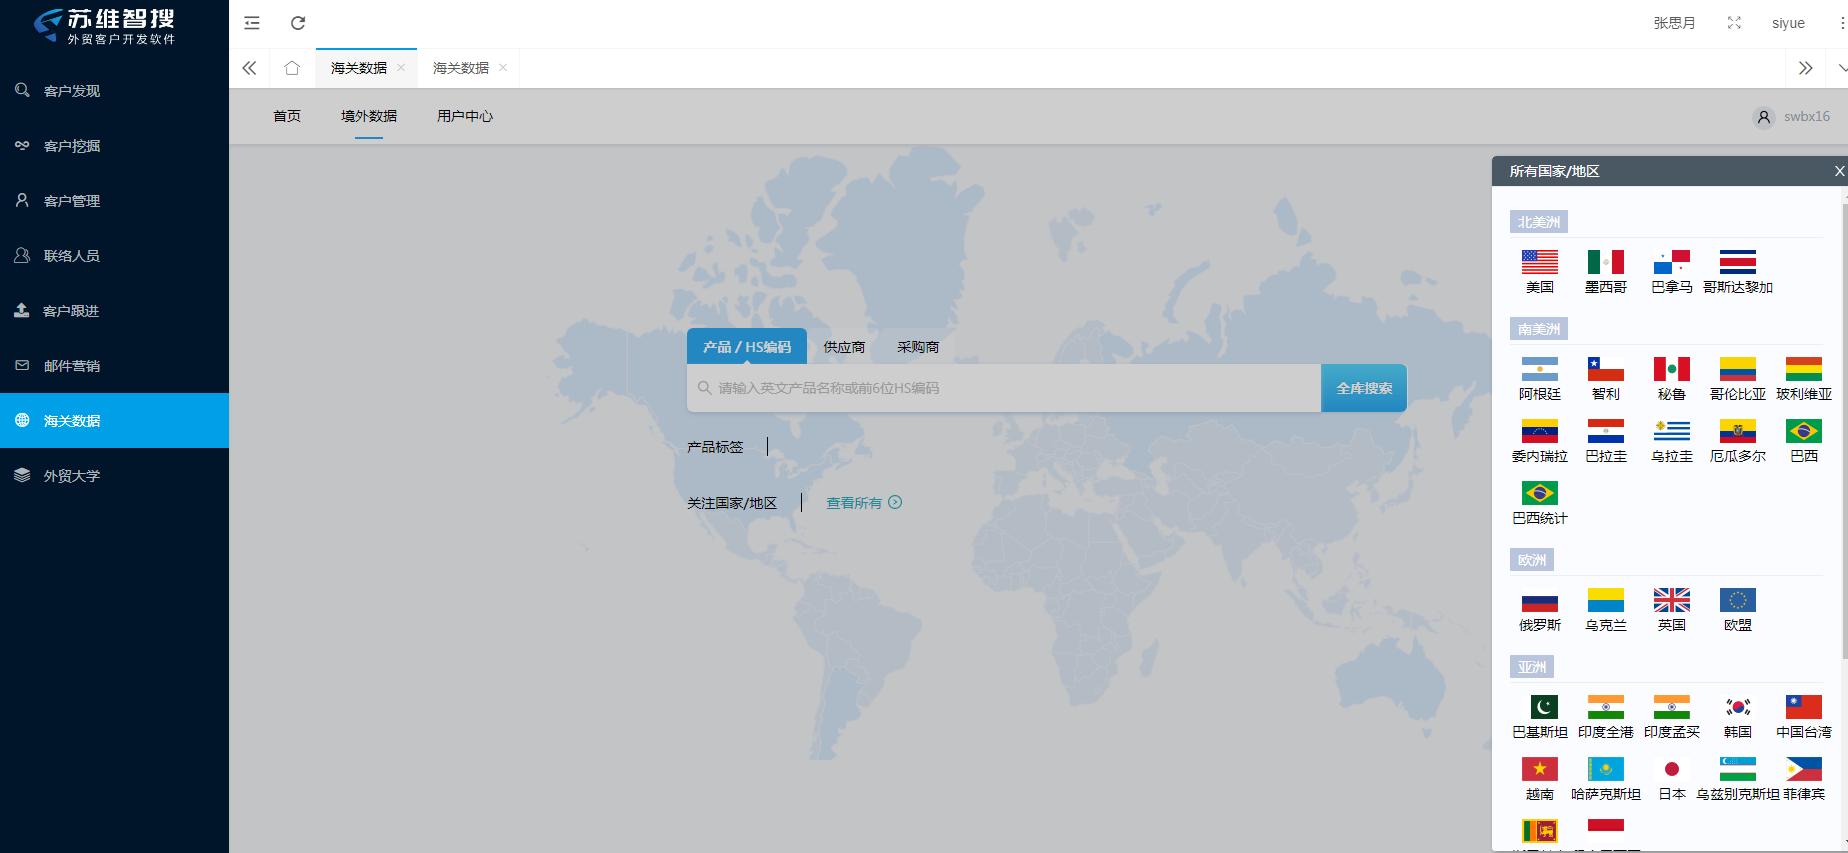This screenshot has width=1848, height=853.
Task: Open 用户中心 in the navigation menu
Action: [465, 116]
